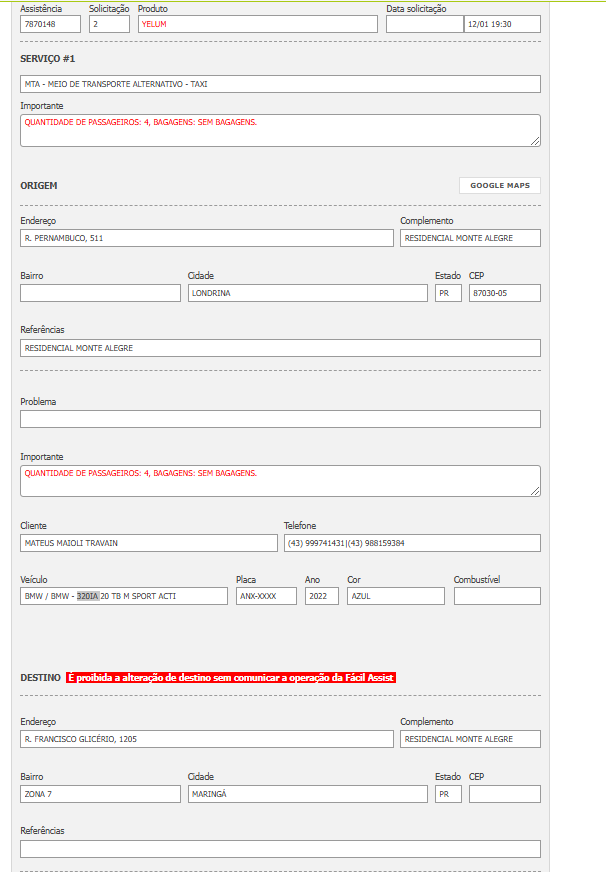Screen dimensions: 606x872
Task: Click the destination Estado field PR
Action: click(x=448, y=794)
